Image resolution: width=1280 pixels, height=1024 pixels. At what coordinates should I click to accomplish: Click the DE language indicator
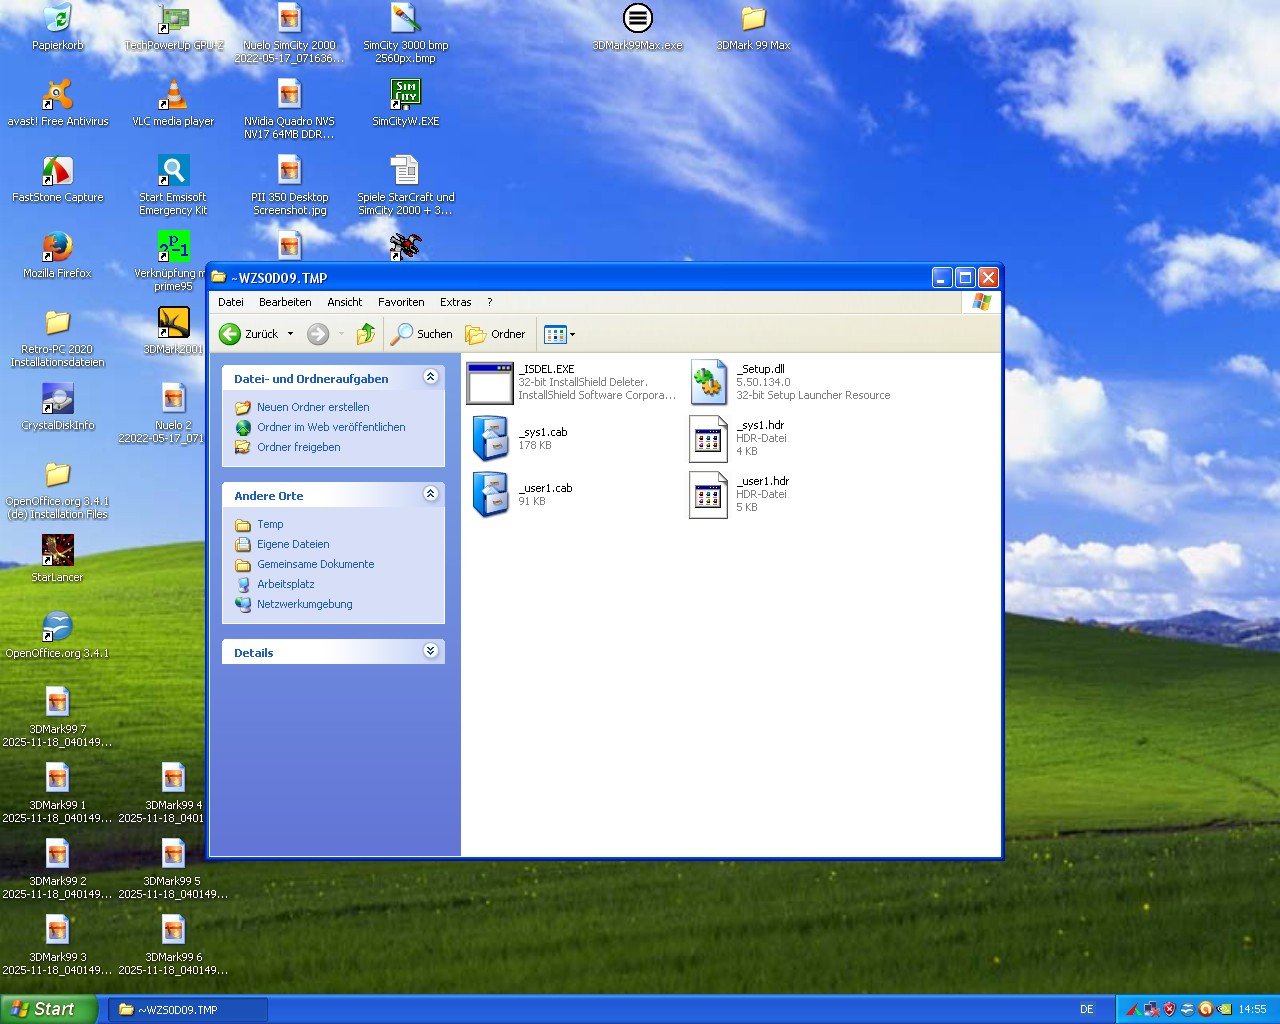coord(1087,1010)
